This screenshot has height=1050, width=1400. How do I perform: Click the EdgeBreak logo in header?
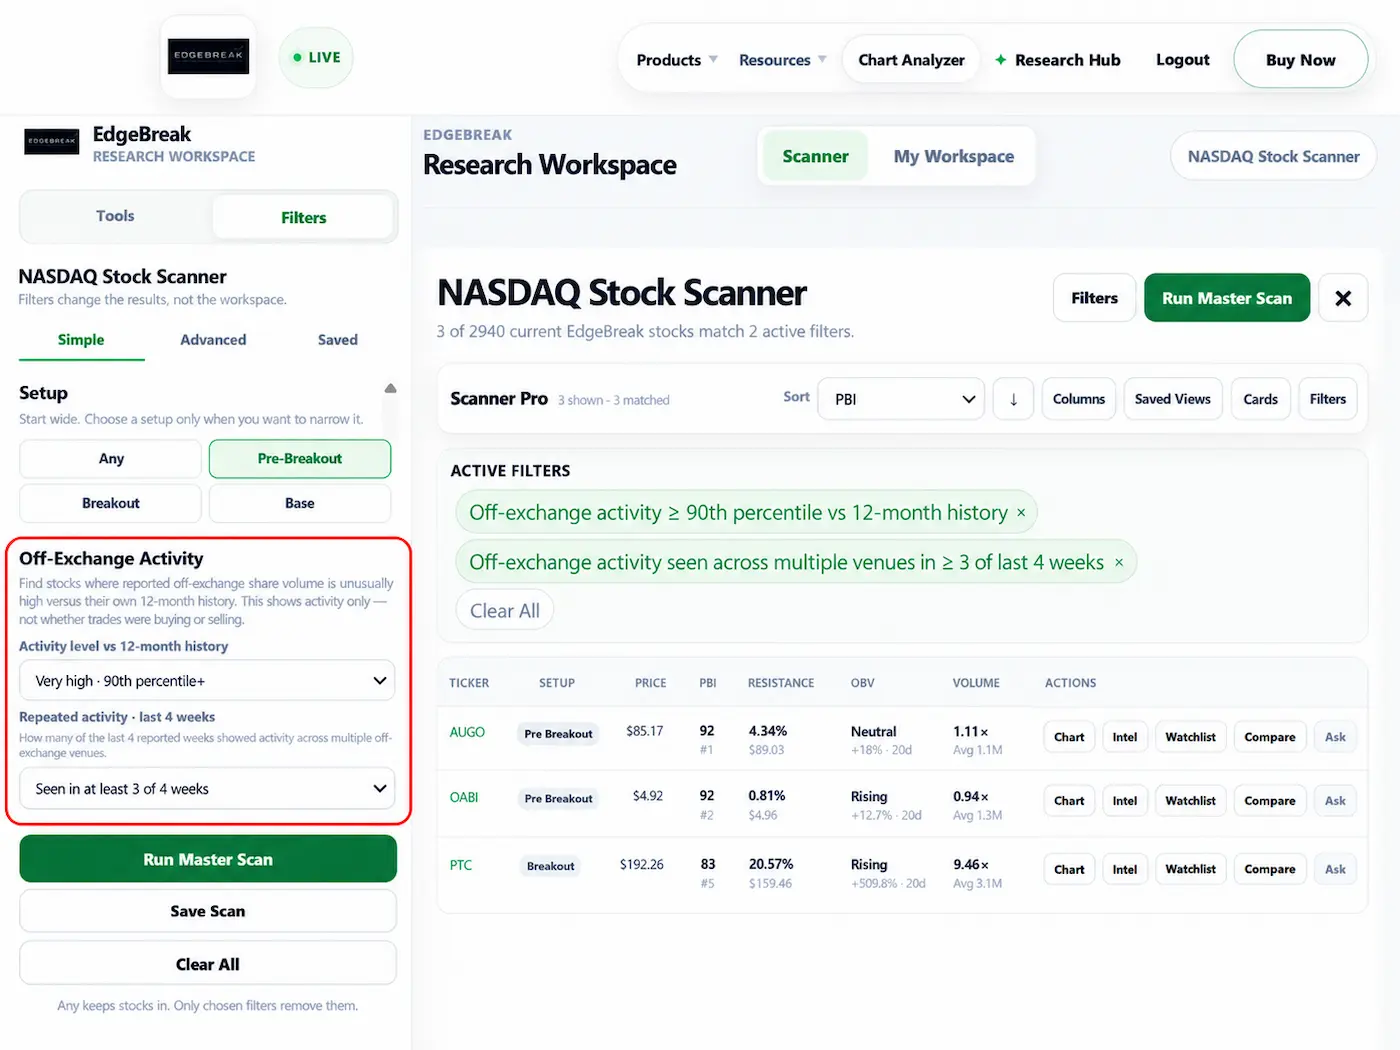coord(208,56)
